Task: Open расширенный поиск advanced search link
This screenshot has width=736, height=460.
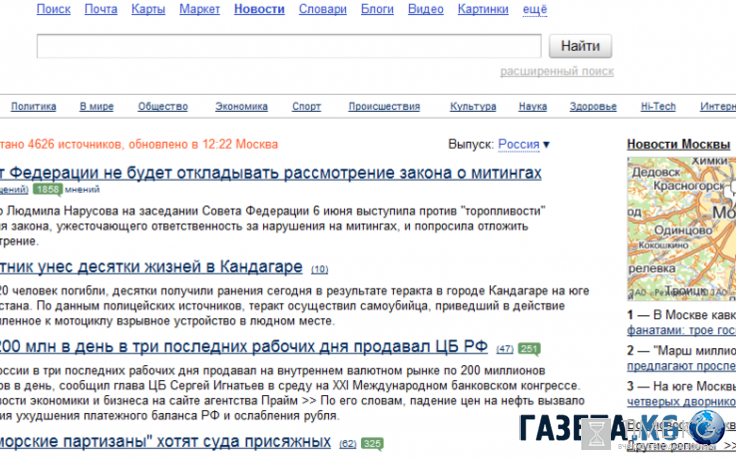Action: 557,71
